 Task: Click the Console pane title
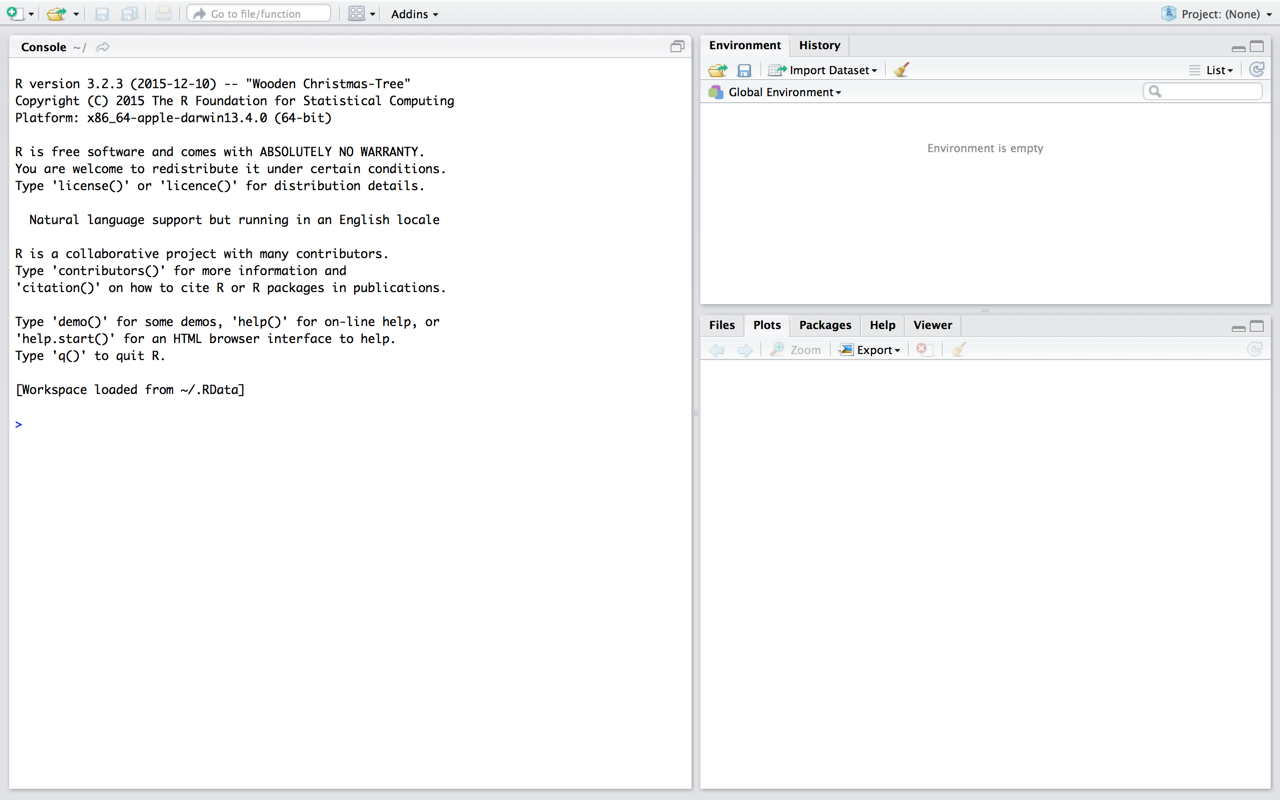(43, 47)
